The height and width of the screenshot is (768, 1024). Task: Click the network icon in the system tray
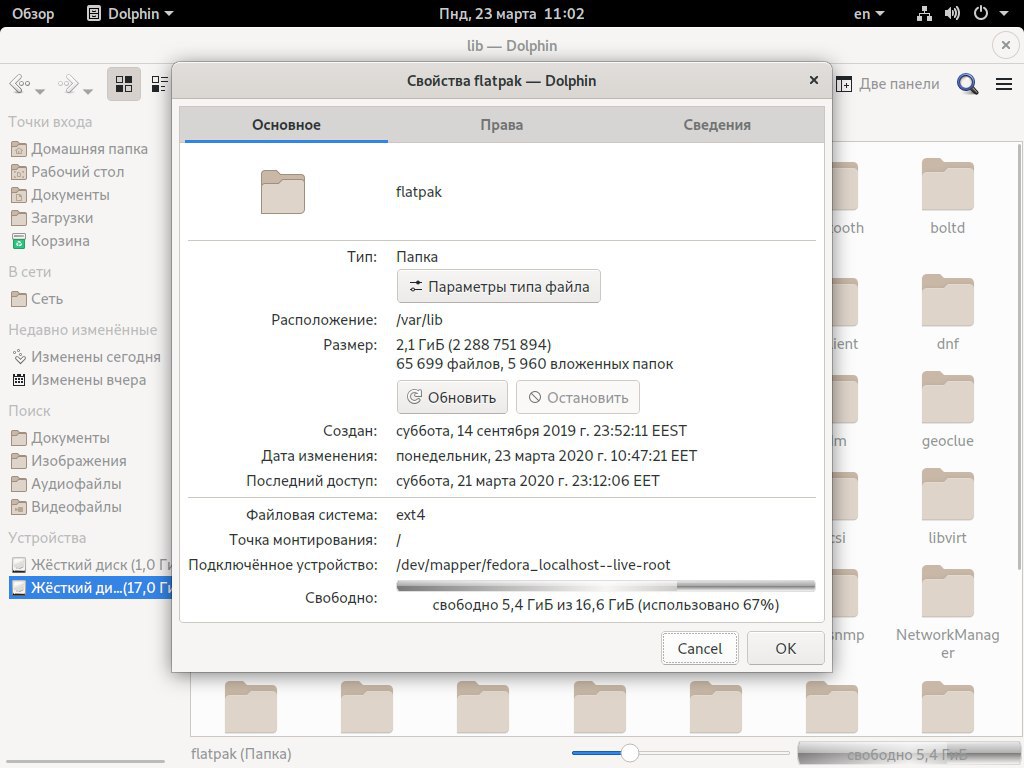924,14
